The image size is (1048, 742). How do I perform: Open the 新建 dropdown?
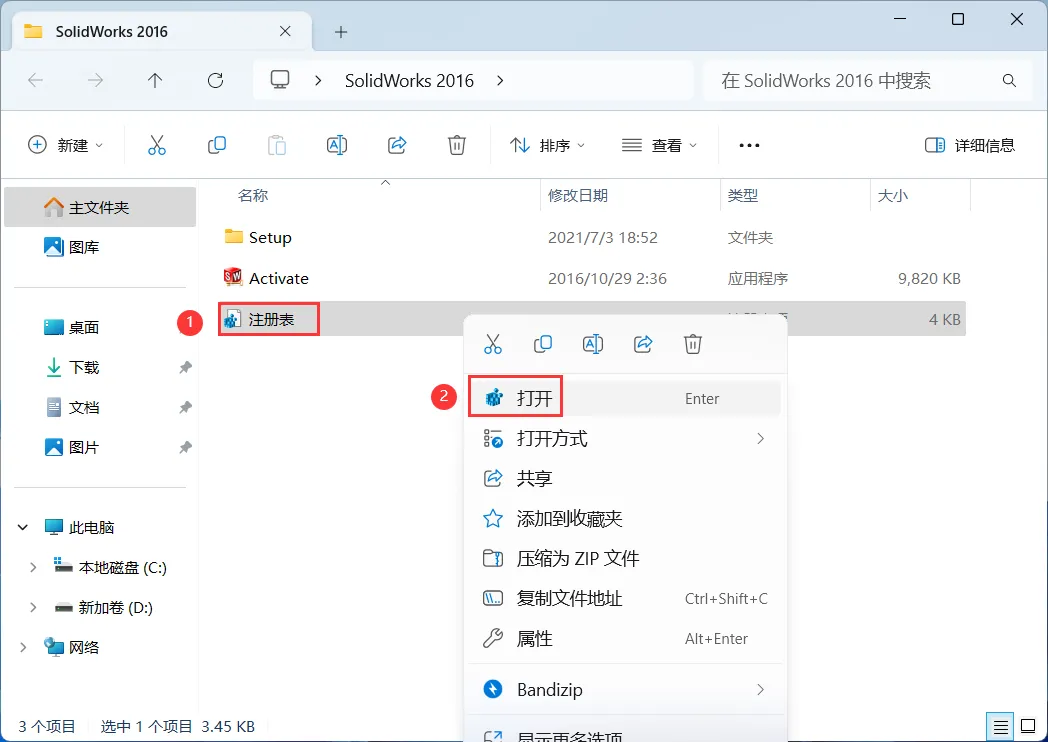[66, 145]
